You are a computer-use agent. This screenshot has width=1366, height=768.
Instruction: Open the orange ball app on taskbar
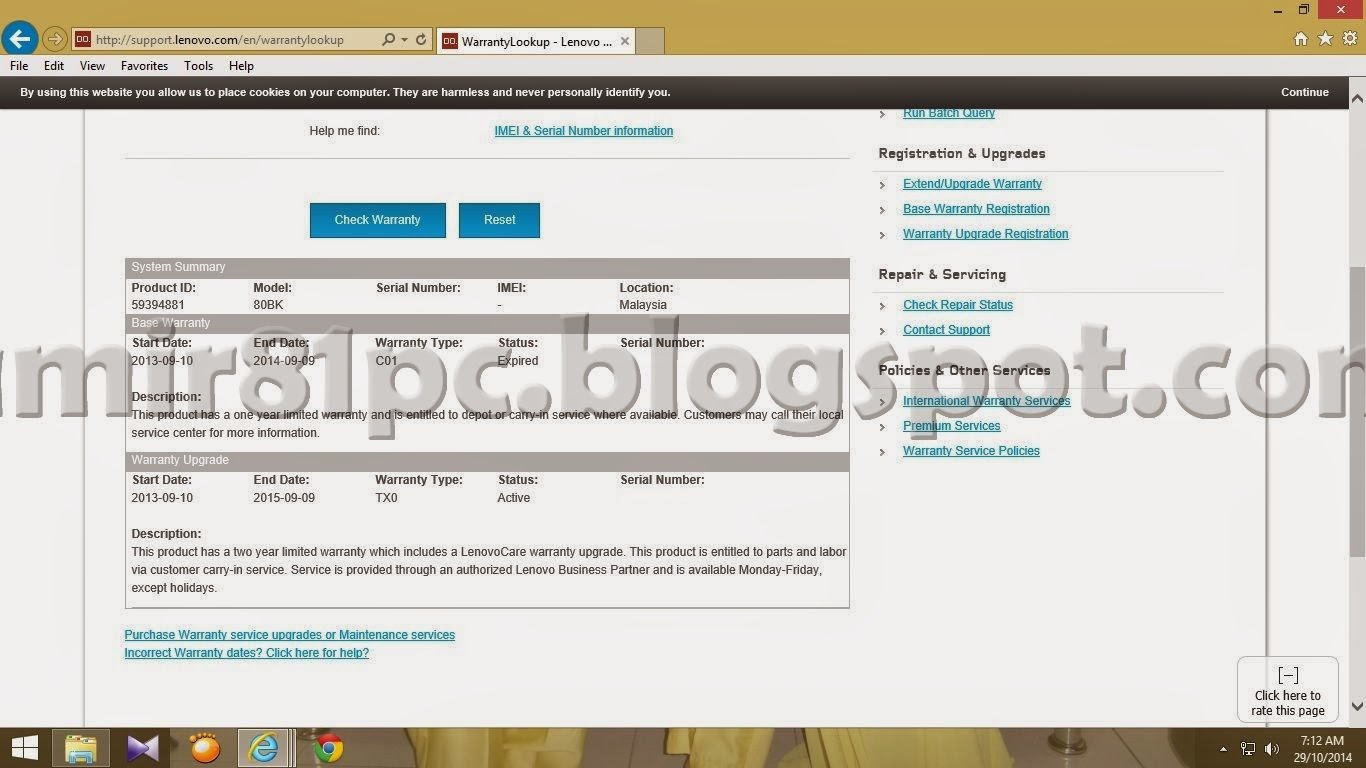click(x=204, y=748)
